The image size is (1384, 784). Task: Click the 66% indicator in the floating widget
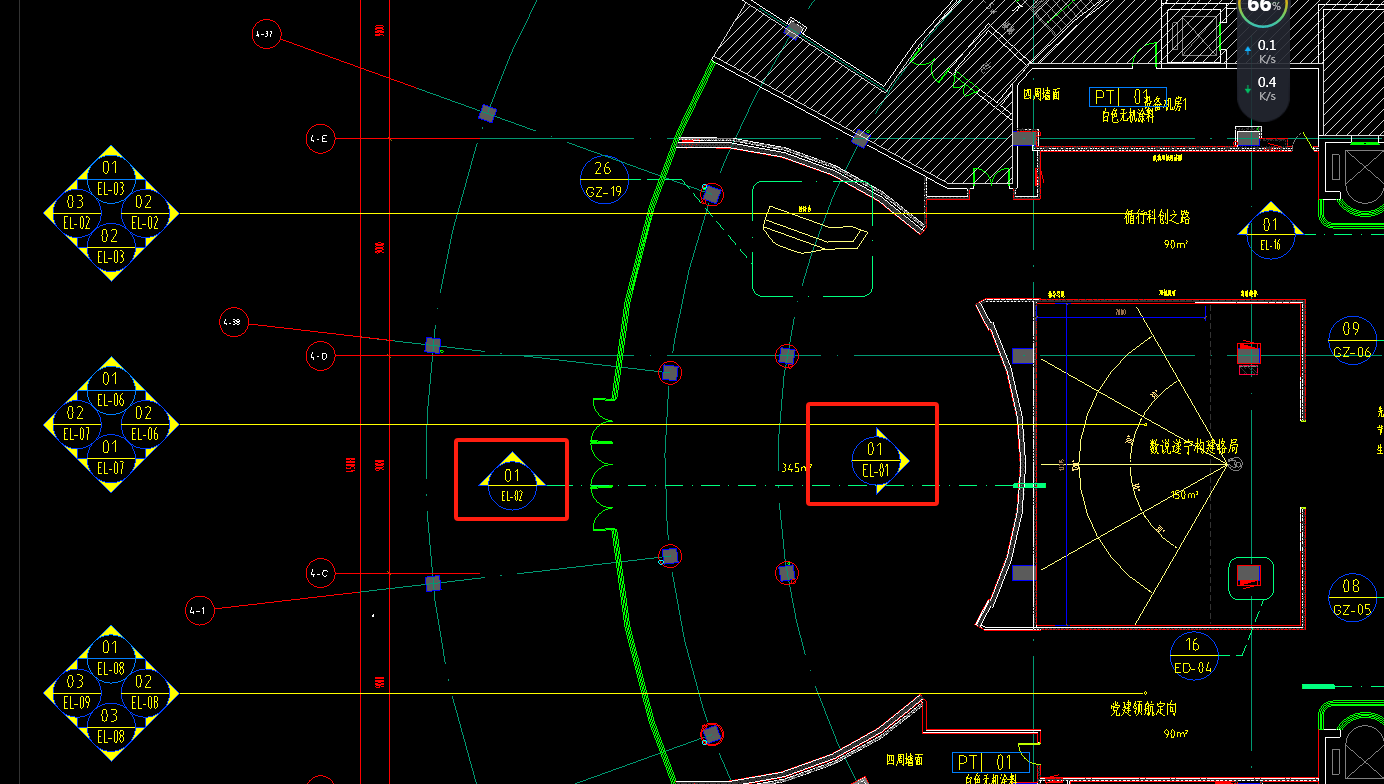pyautogui.click(x=1263, y=7)
